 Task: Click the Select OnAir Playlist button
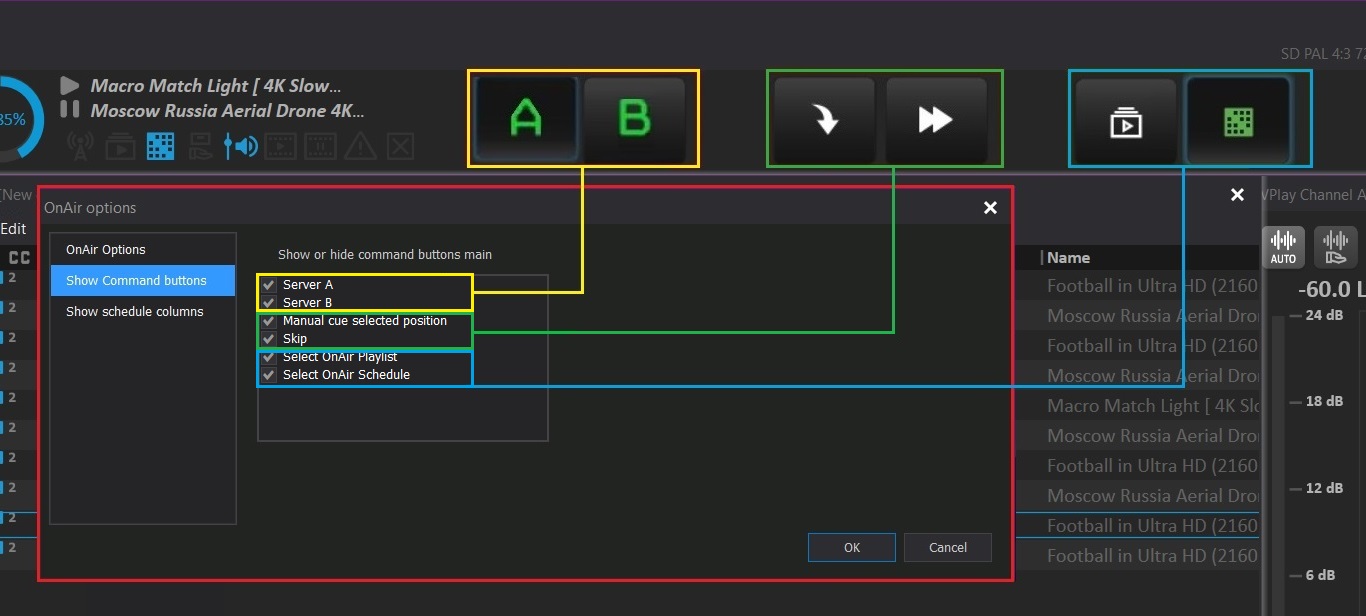(1126, 122)
